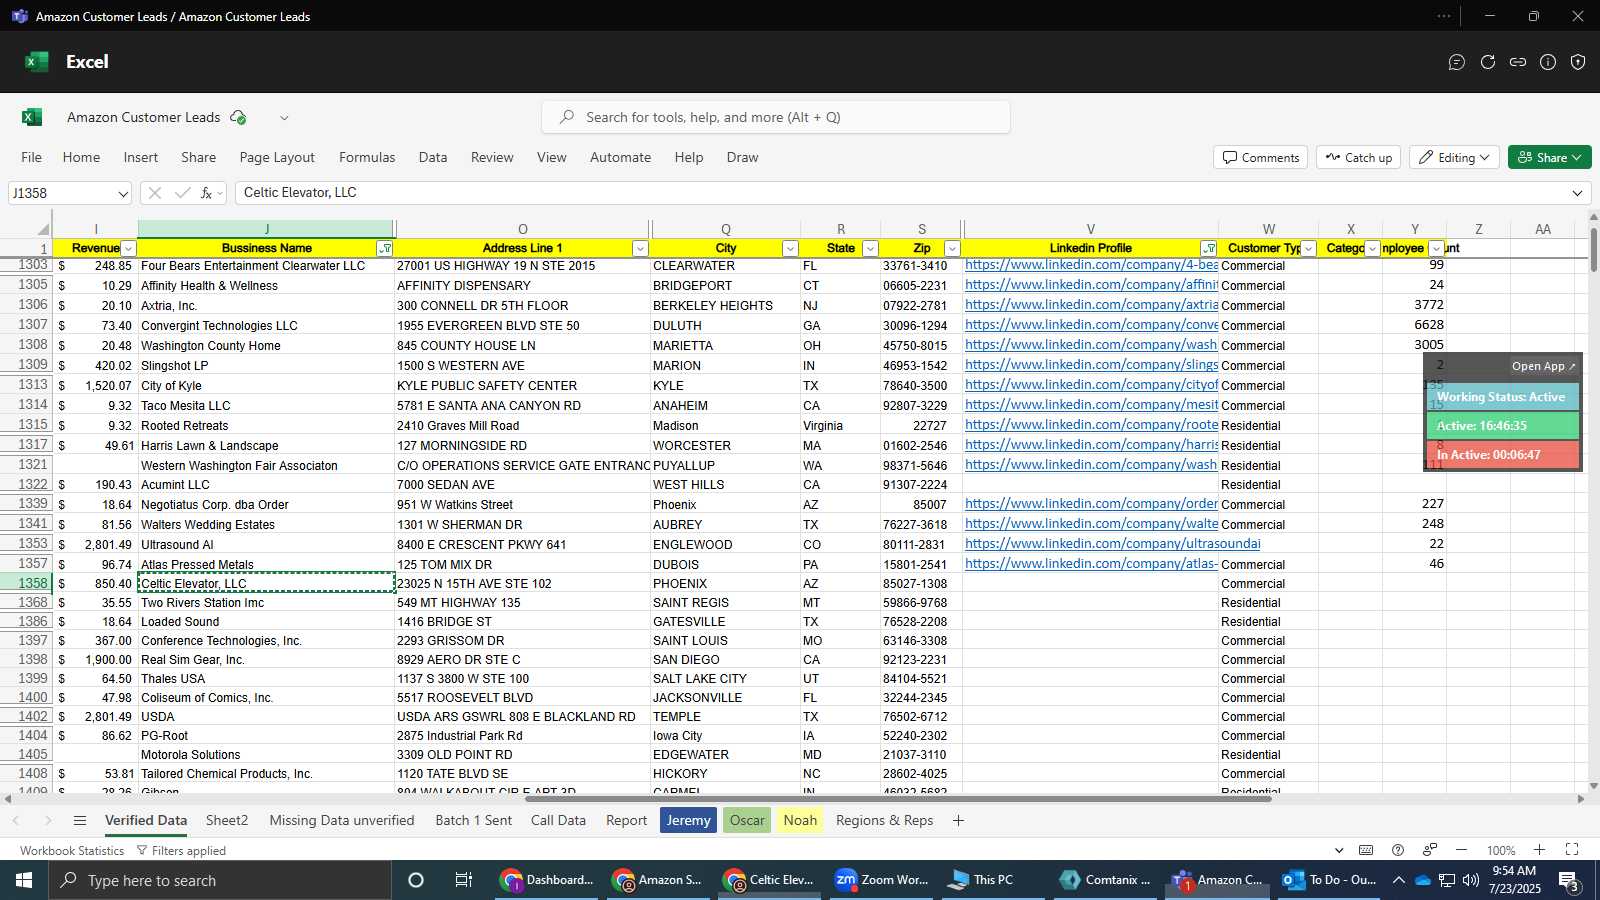Switch to the Insert ribbon tab

[141, 158]
